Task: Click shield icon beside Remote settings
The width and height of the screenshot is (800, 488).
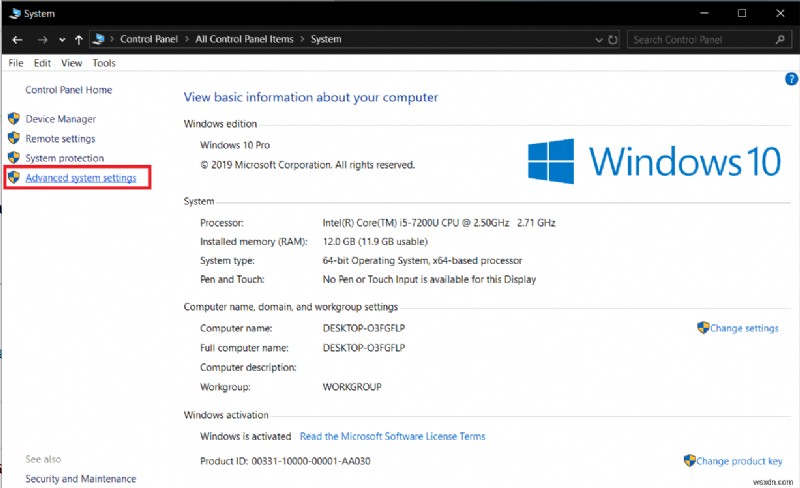Action: point(14,138)
